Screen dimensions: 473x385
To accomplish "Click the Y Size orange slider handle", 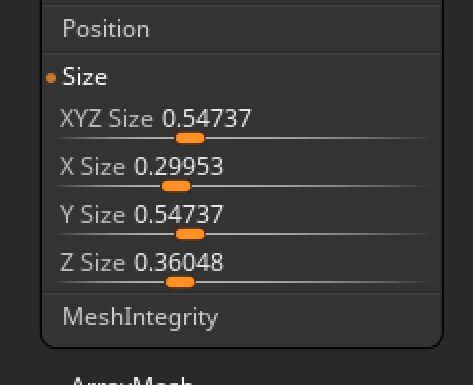I will tap(190, 234).
